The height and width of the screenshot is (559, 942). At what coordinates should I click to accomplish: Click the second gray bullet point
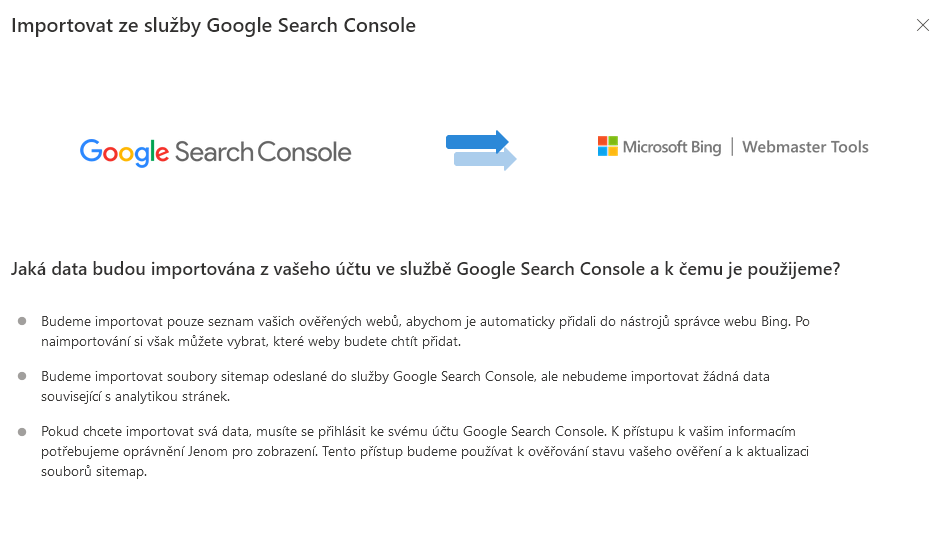point(22,377)
